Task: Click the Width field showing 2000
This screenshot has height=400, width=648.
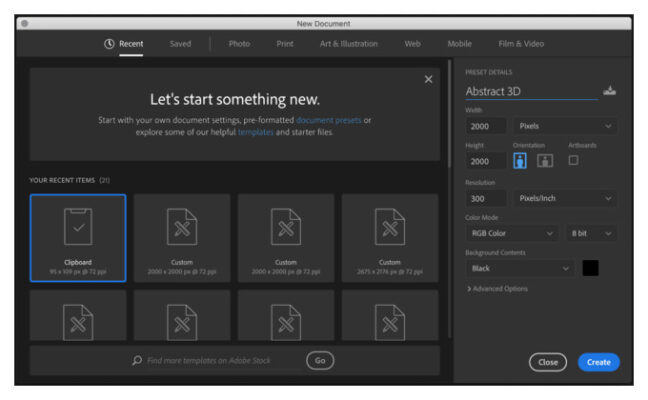Action: click(486, 126)
